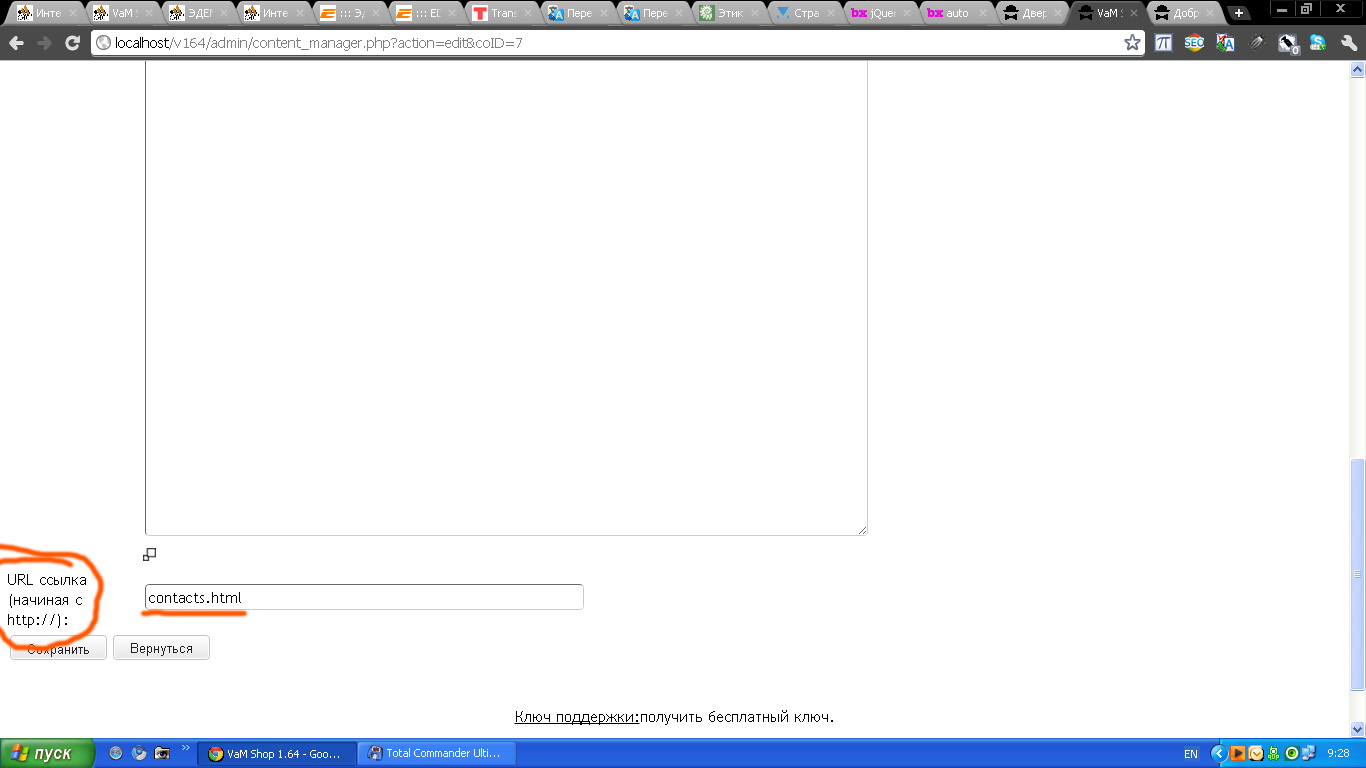Click the translate extension icon
Image resolution: width=1366 pixels, height=768 pixels.
1225,43
